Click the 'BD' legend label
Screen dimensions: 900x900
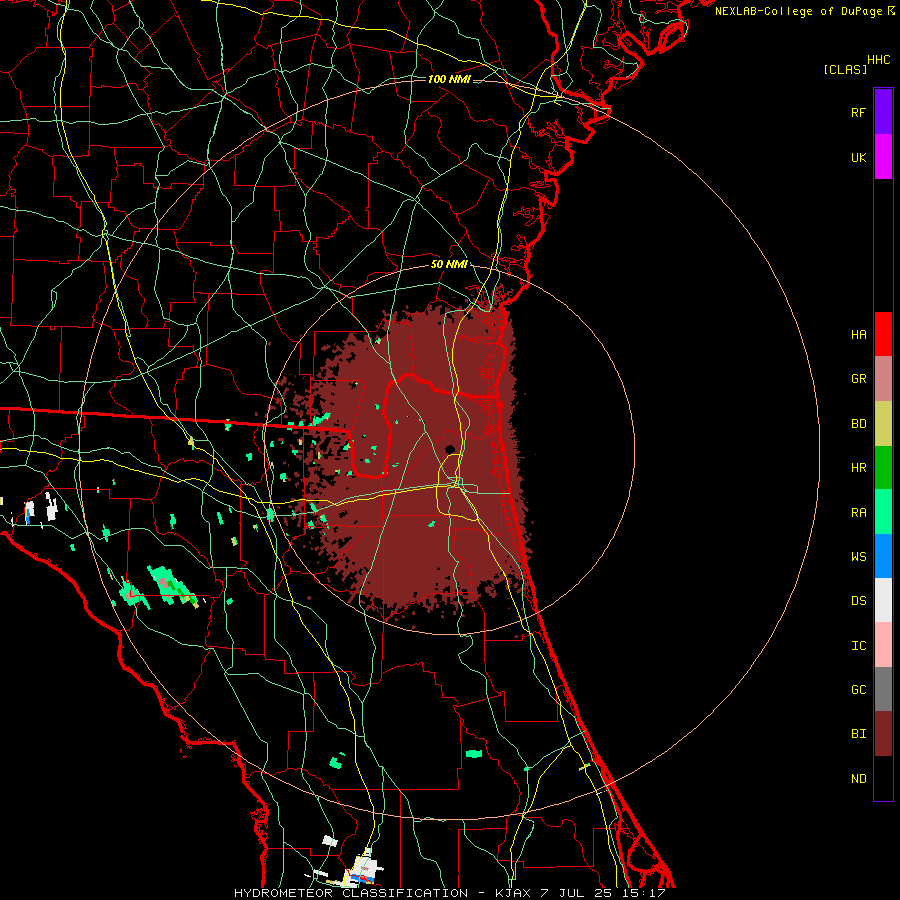click(858, 424)
